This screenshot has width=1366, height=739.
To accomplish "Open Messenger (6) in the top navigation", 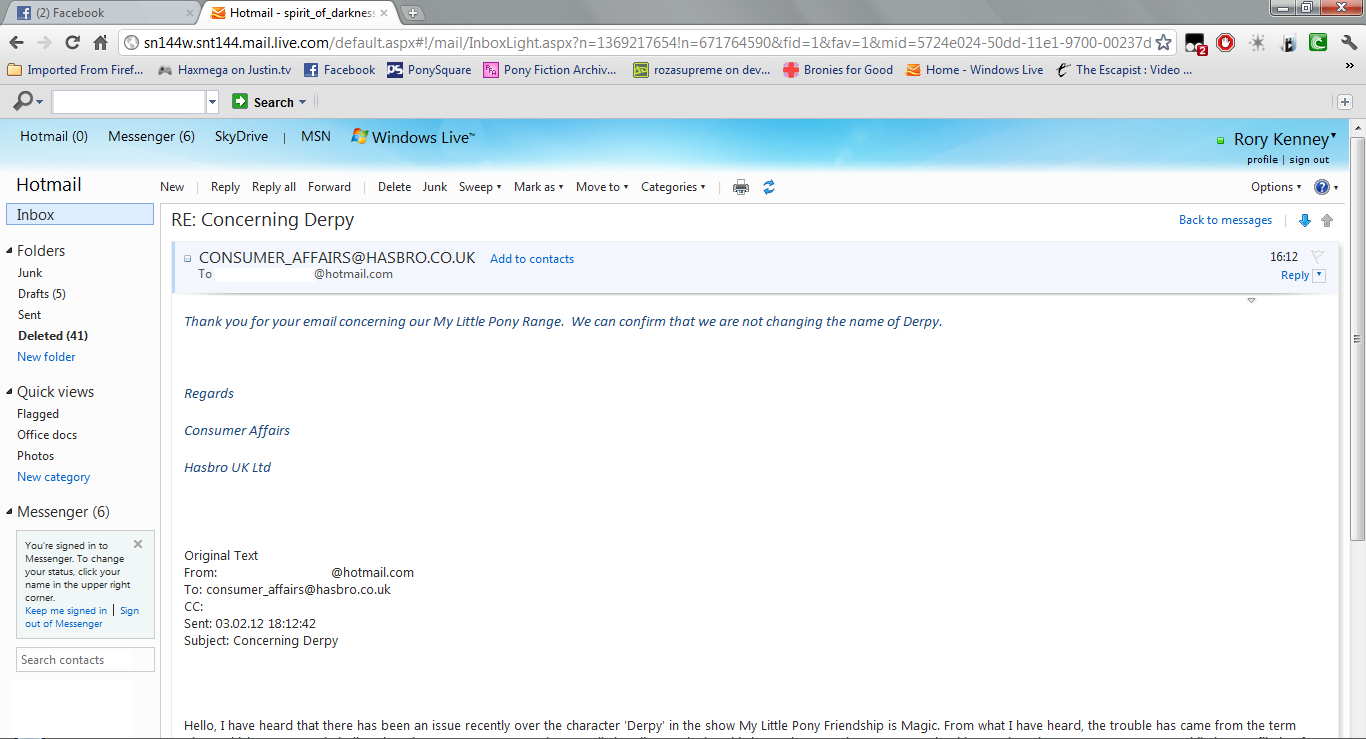I will point(151,137).
